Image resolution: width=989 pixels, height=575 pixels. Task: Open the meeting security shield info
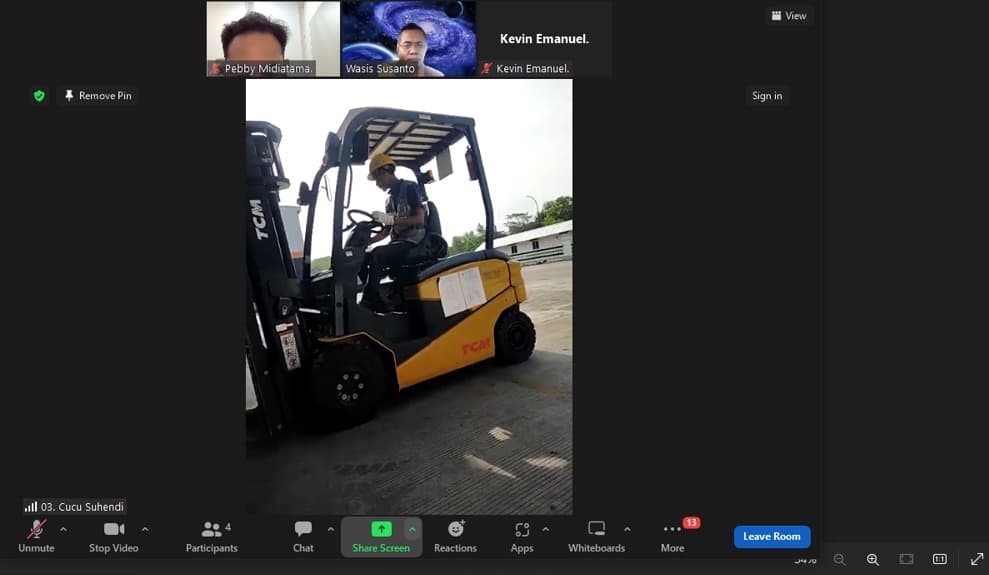point(39,96)
